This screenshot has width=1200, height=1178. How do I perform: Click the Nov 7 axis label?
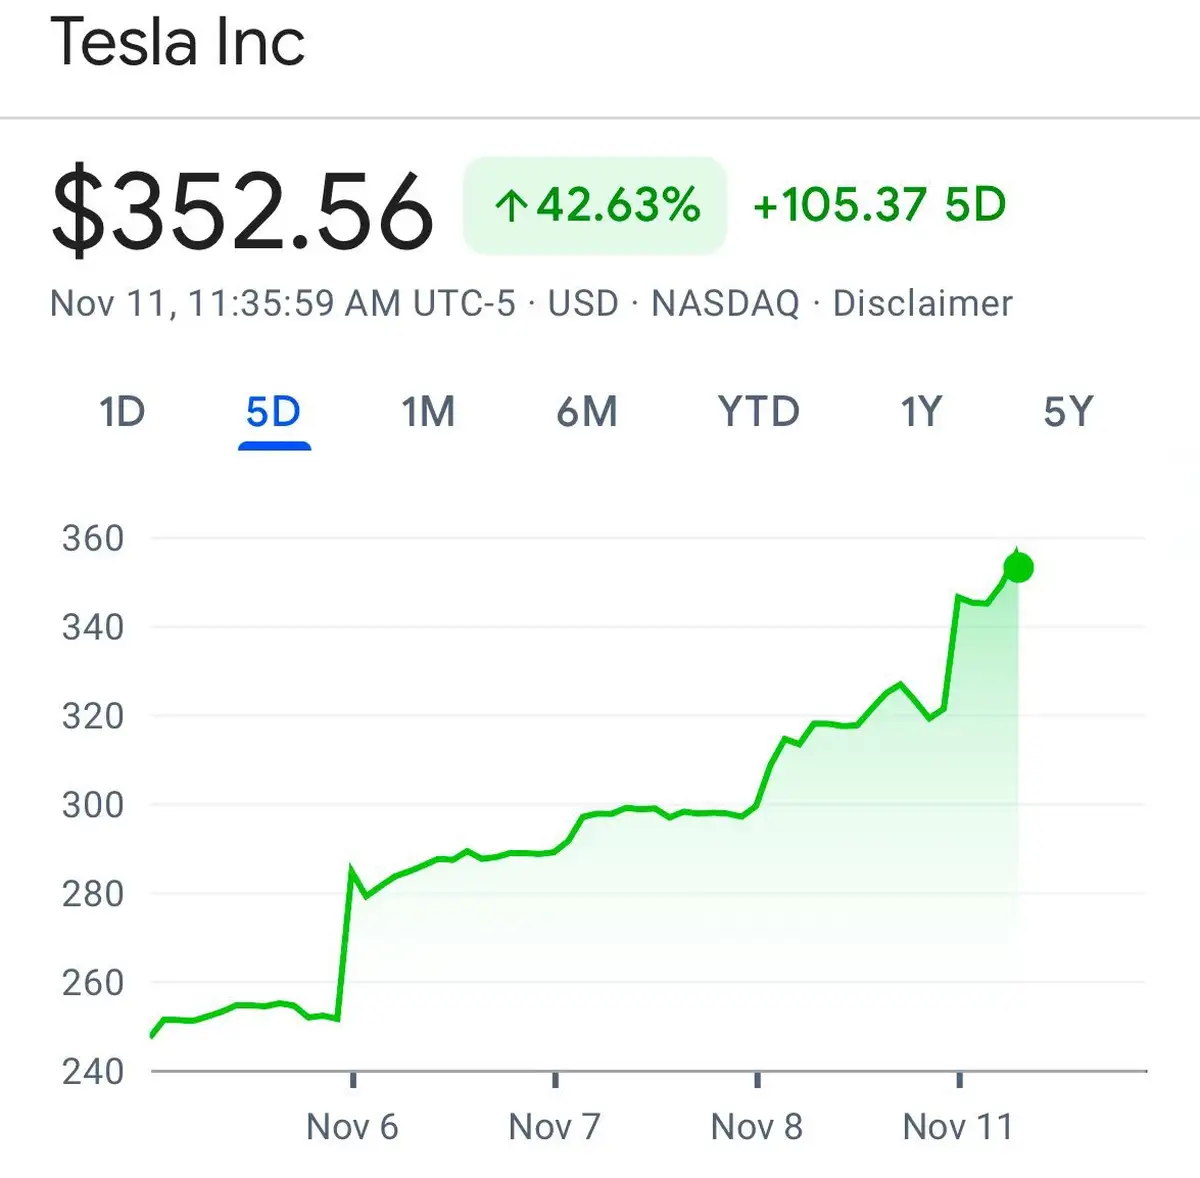pyautogui.click(x=554, y=1127)
